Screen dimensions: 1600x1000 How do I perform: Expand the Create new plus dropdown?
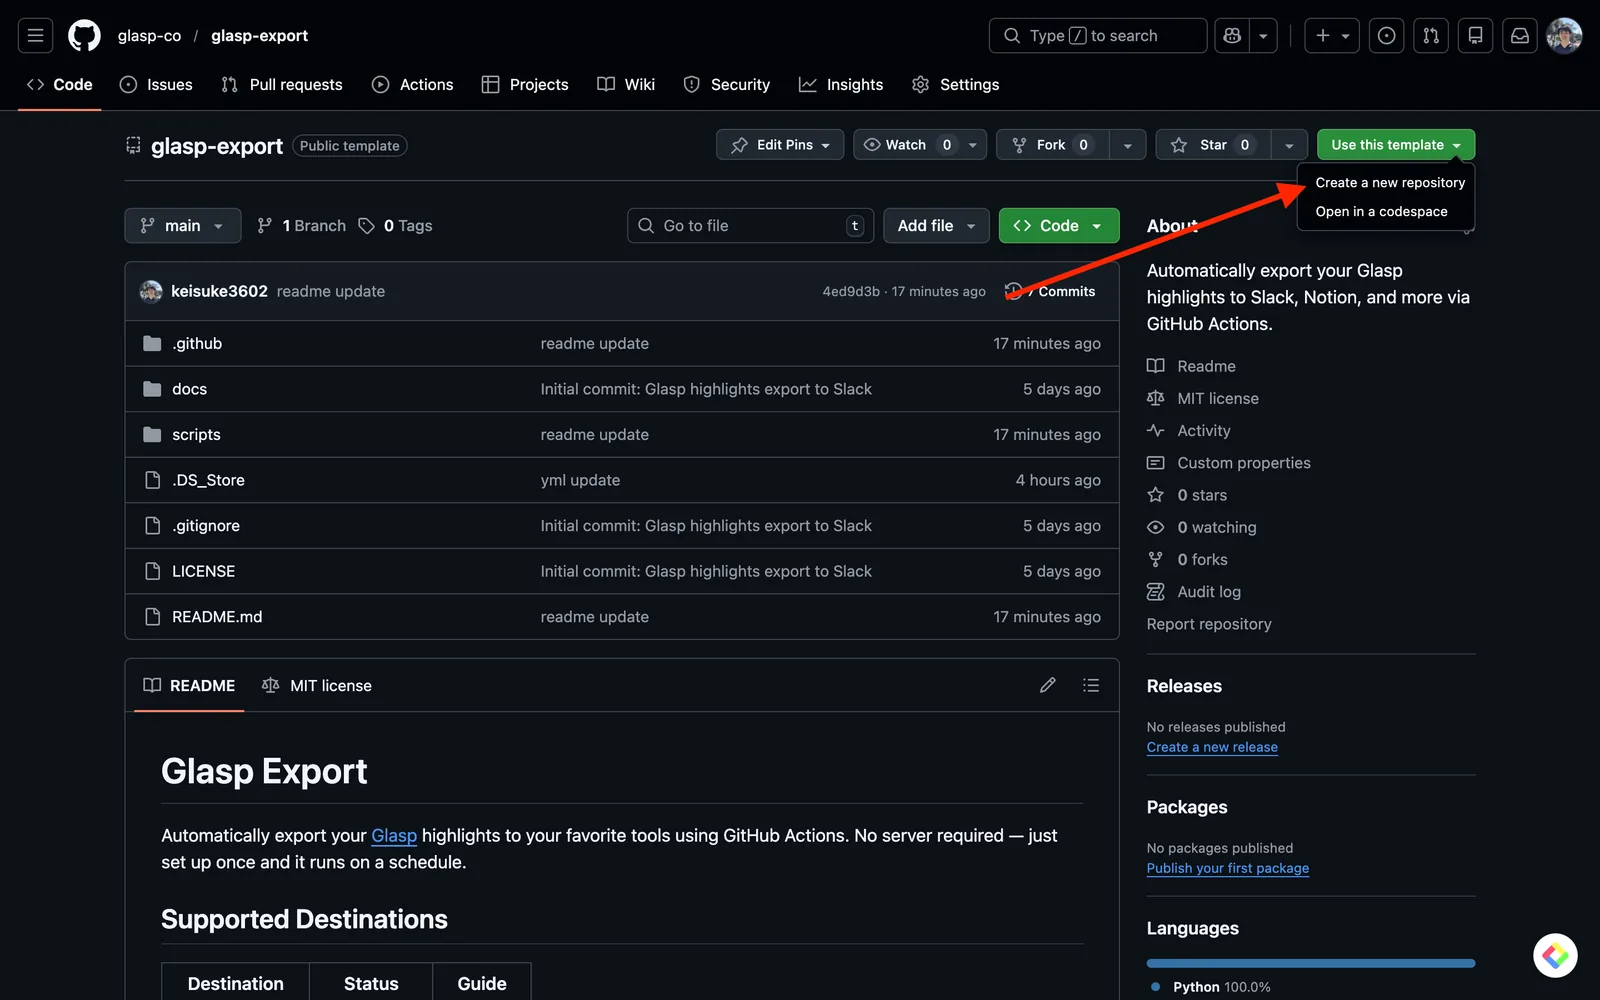tap(1331, 36)
